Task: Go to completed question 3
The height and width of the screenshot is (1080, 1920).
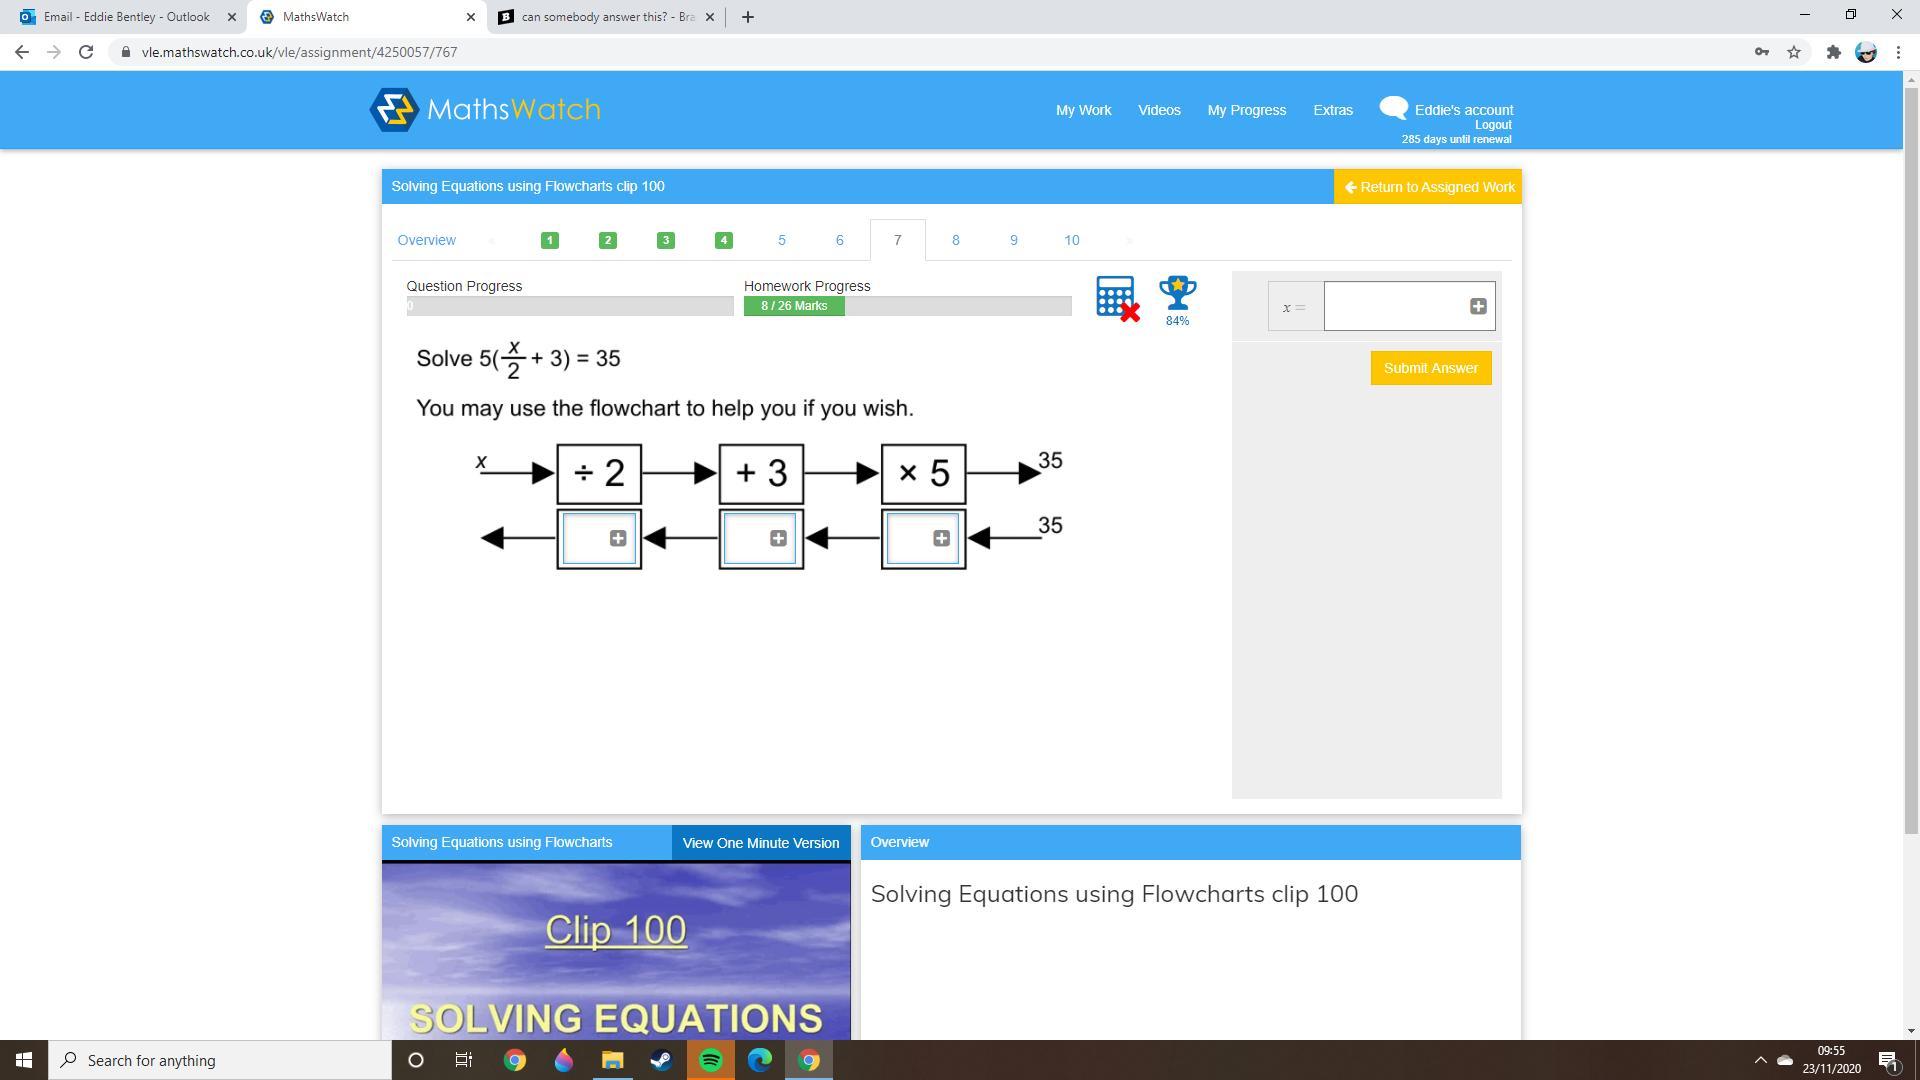Action: [665, 240]
